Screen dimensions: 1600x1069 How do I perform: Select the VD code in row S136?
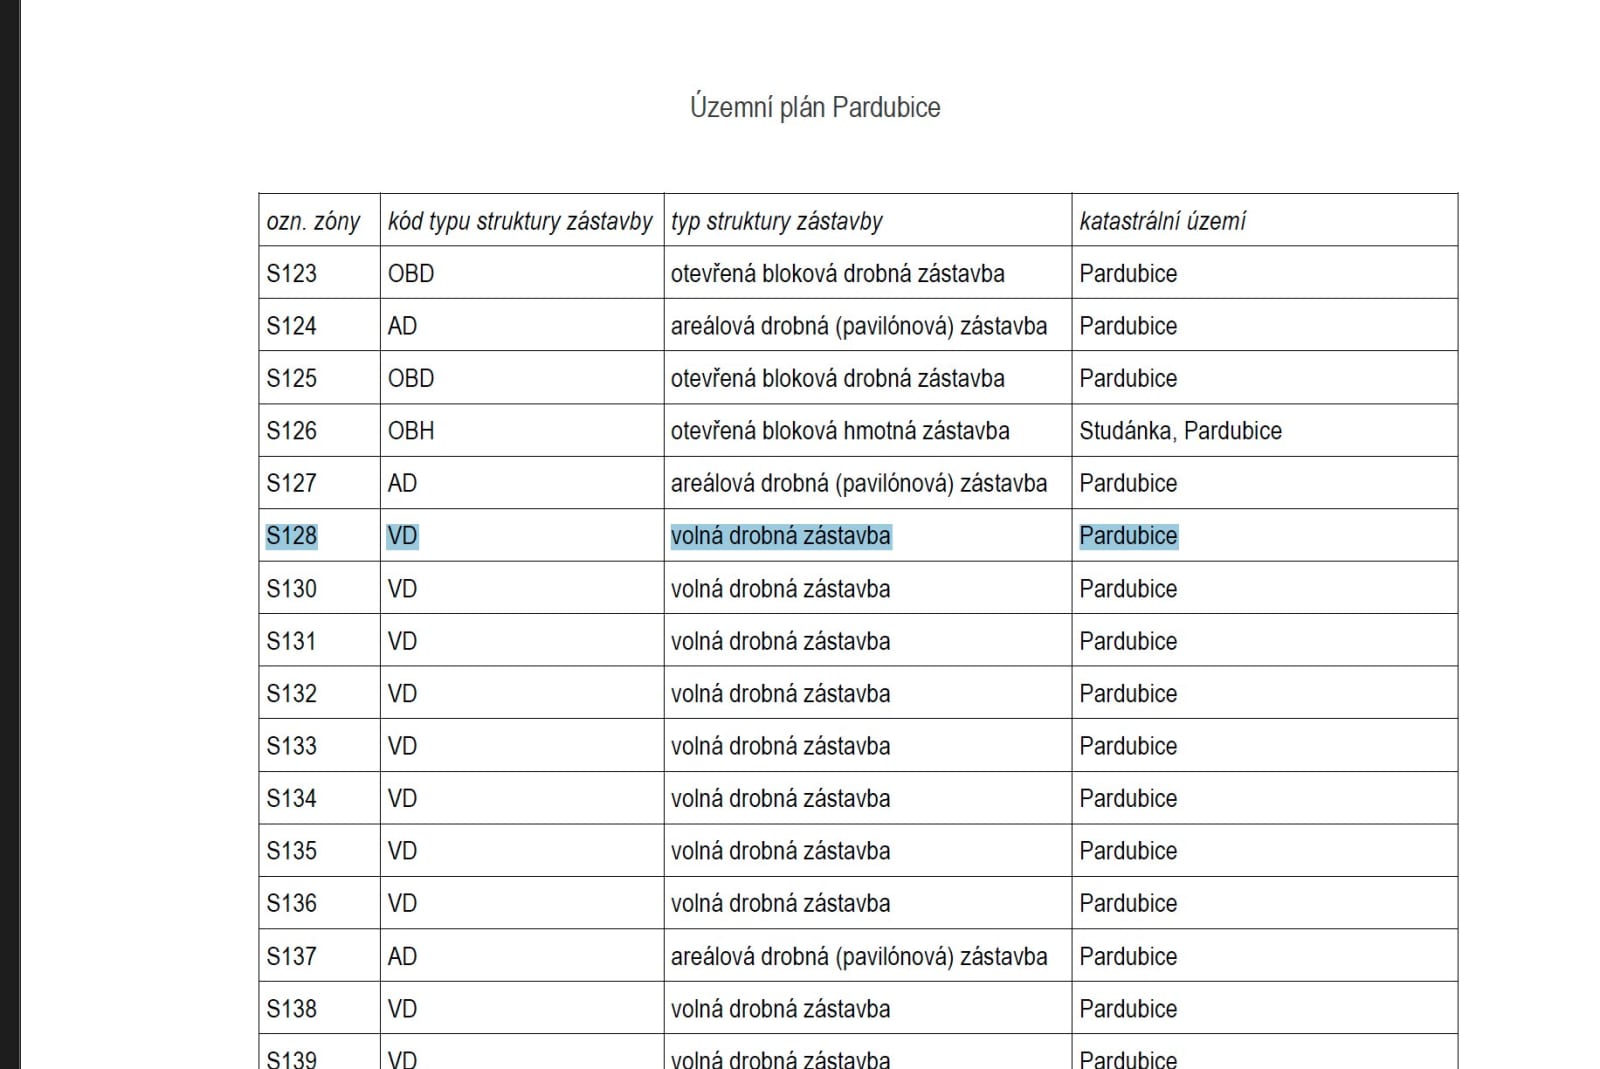click(402, 904)
